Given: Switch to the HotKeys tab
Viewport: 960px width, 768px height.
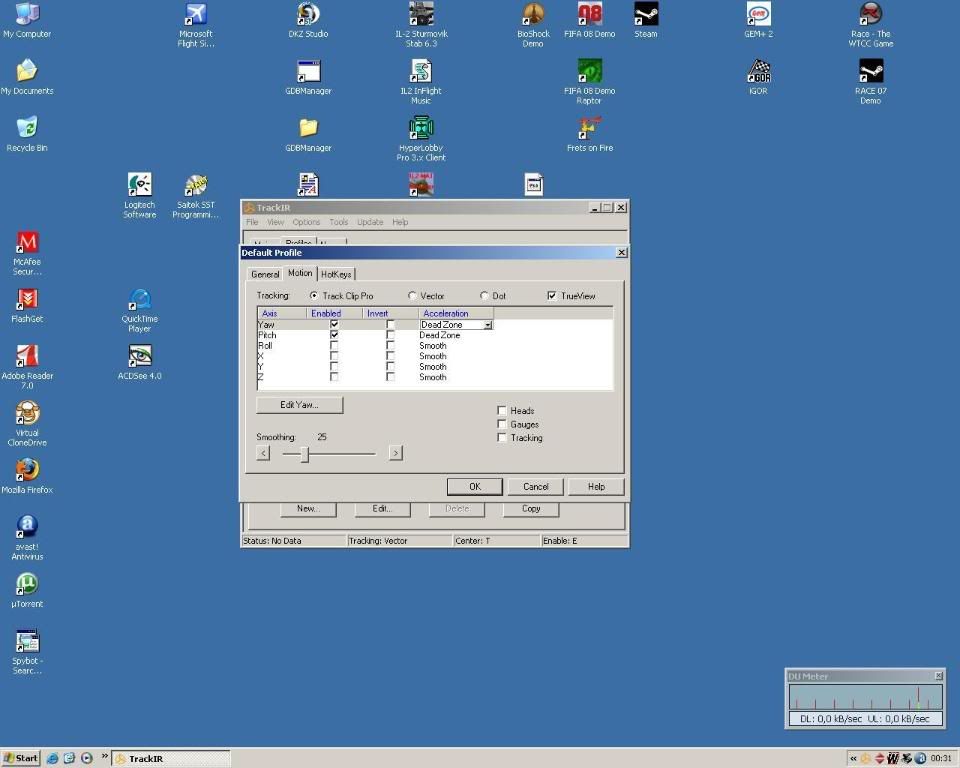Looking at the screenshot, I should point(337,273).
